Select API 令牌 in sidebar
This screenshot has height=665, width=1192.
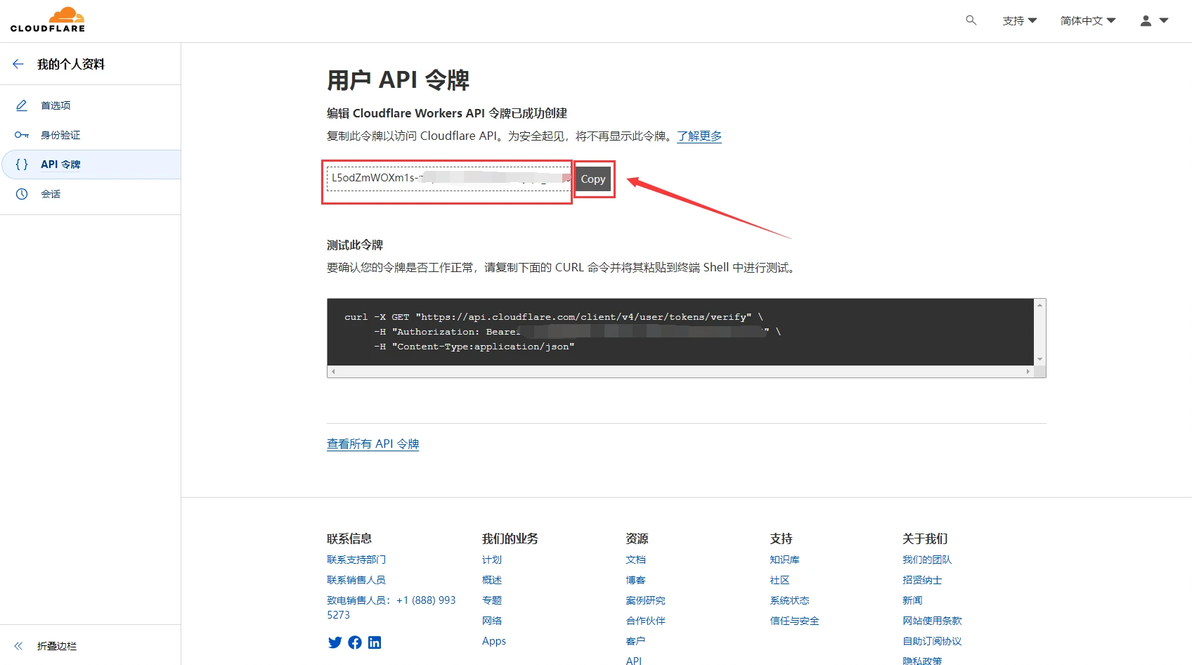90,164
